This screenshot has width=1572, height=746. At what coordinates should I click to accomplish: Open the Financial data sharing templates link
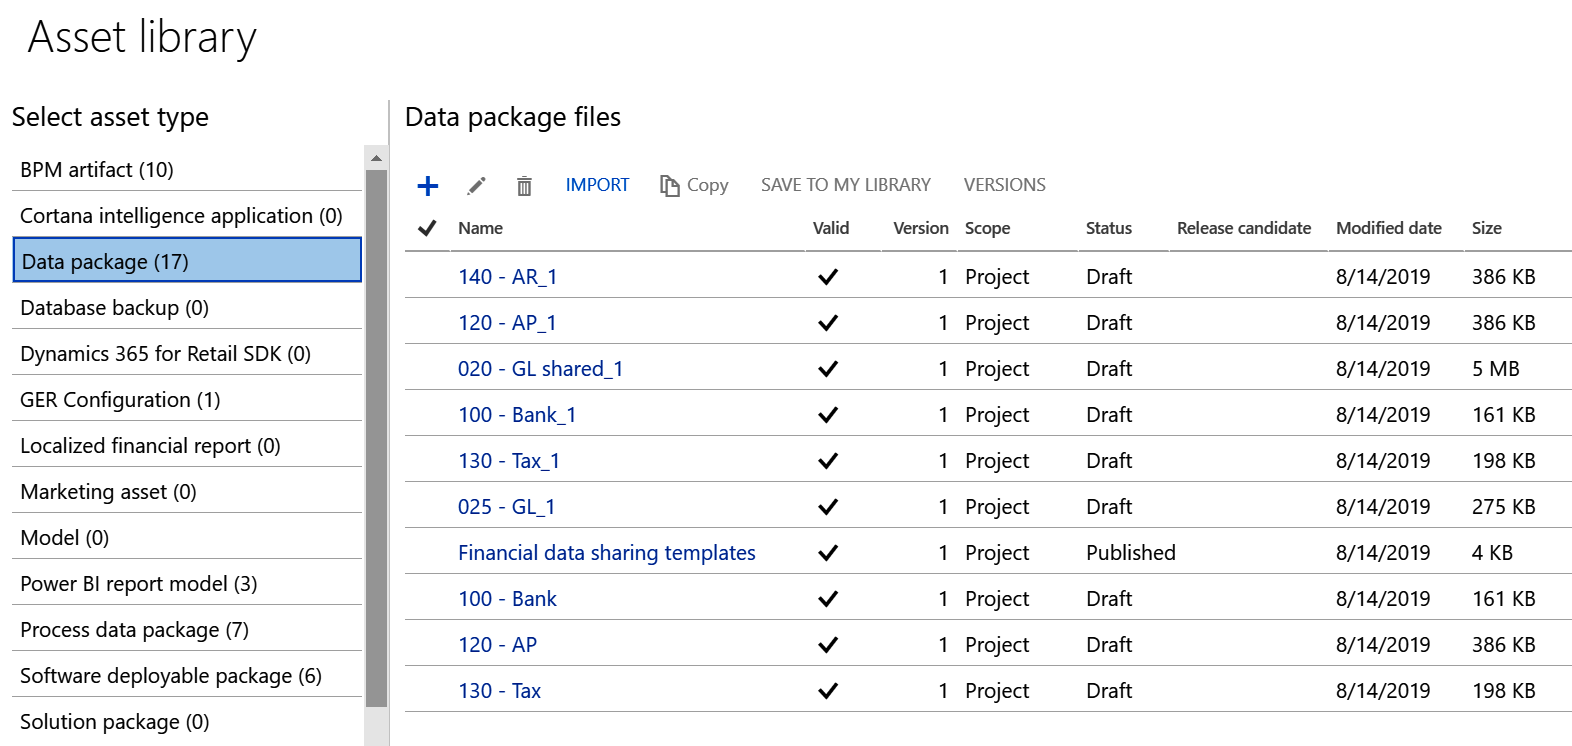[x=606, y=553]
